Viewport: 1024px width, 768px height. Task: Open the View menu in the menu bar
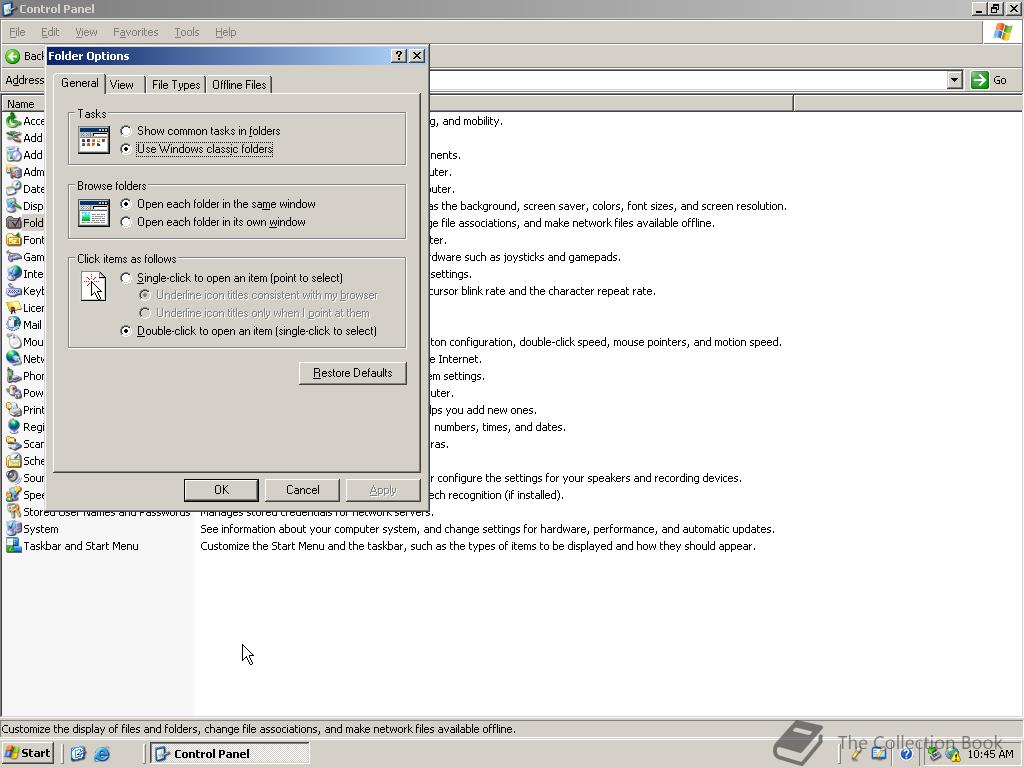pyautogui.click(x=86, y=32)
